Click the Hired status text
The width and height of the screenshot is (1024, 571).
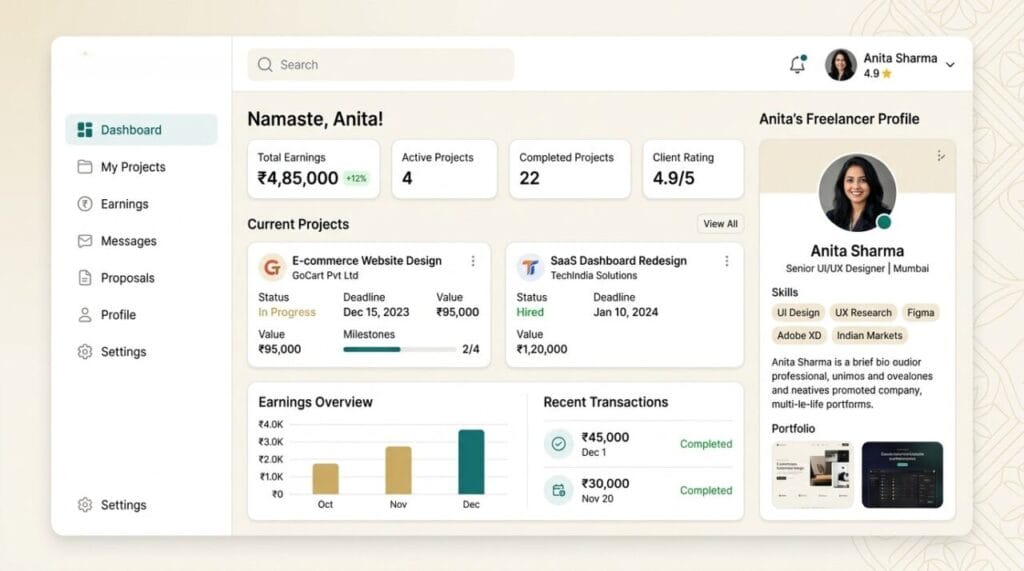(x=530, y=312)
